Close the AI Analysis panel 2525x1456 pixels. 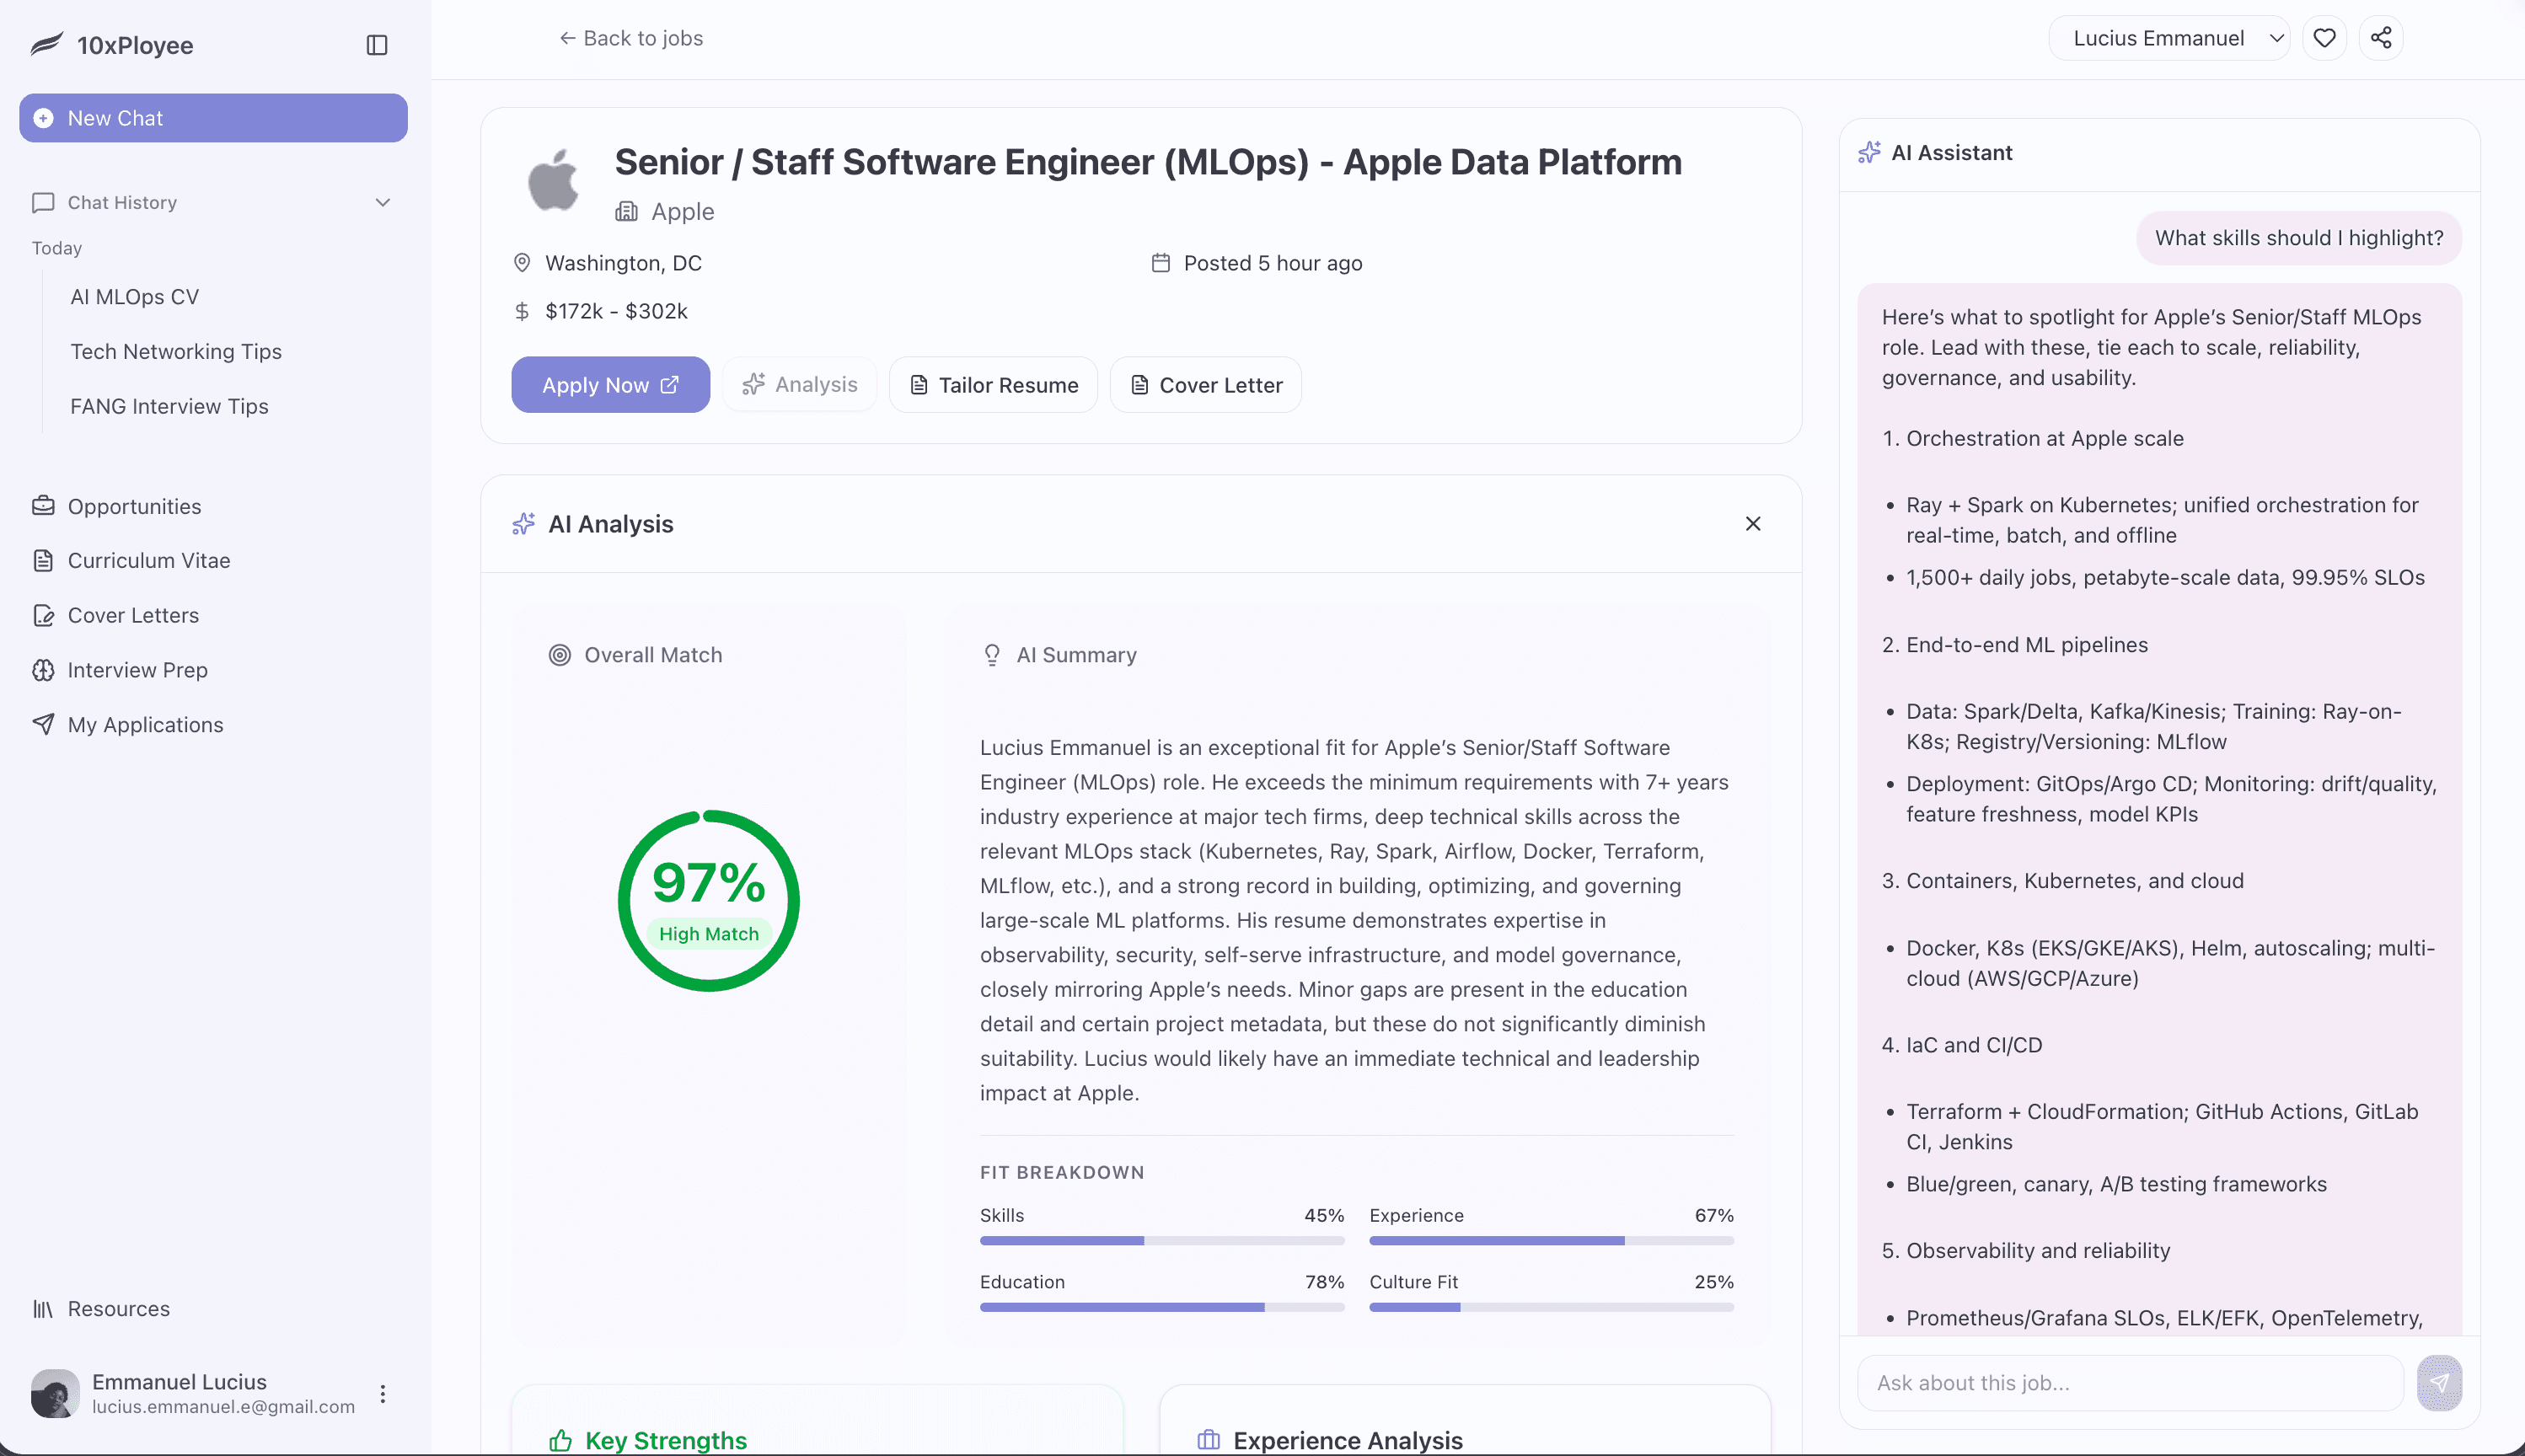click(x=1753, y=524)
